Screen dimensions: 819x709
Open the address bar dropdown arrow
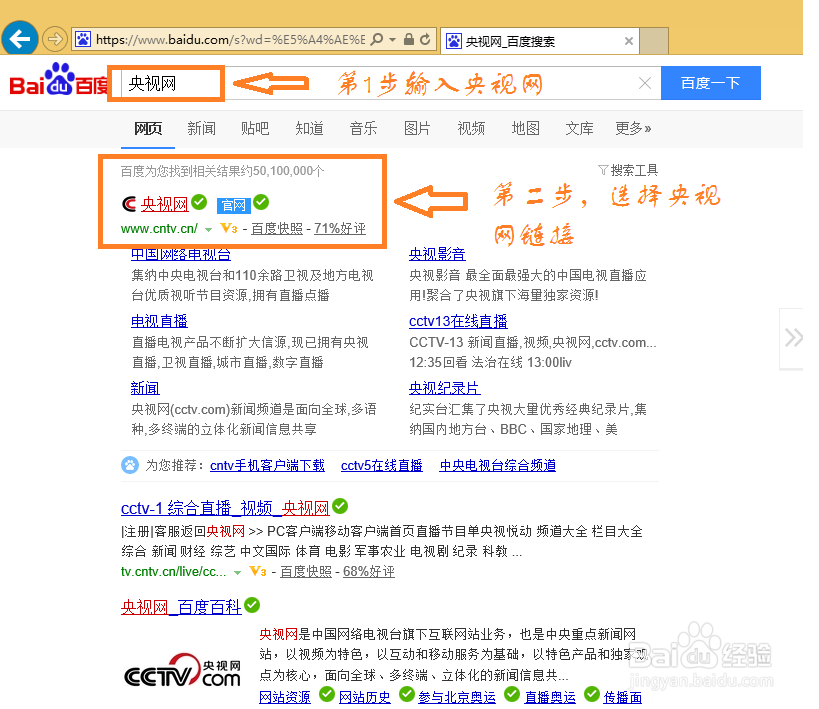point(393,40)
